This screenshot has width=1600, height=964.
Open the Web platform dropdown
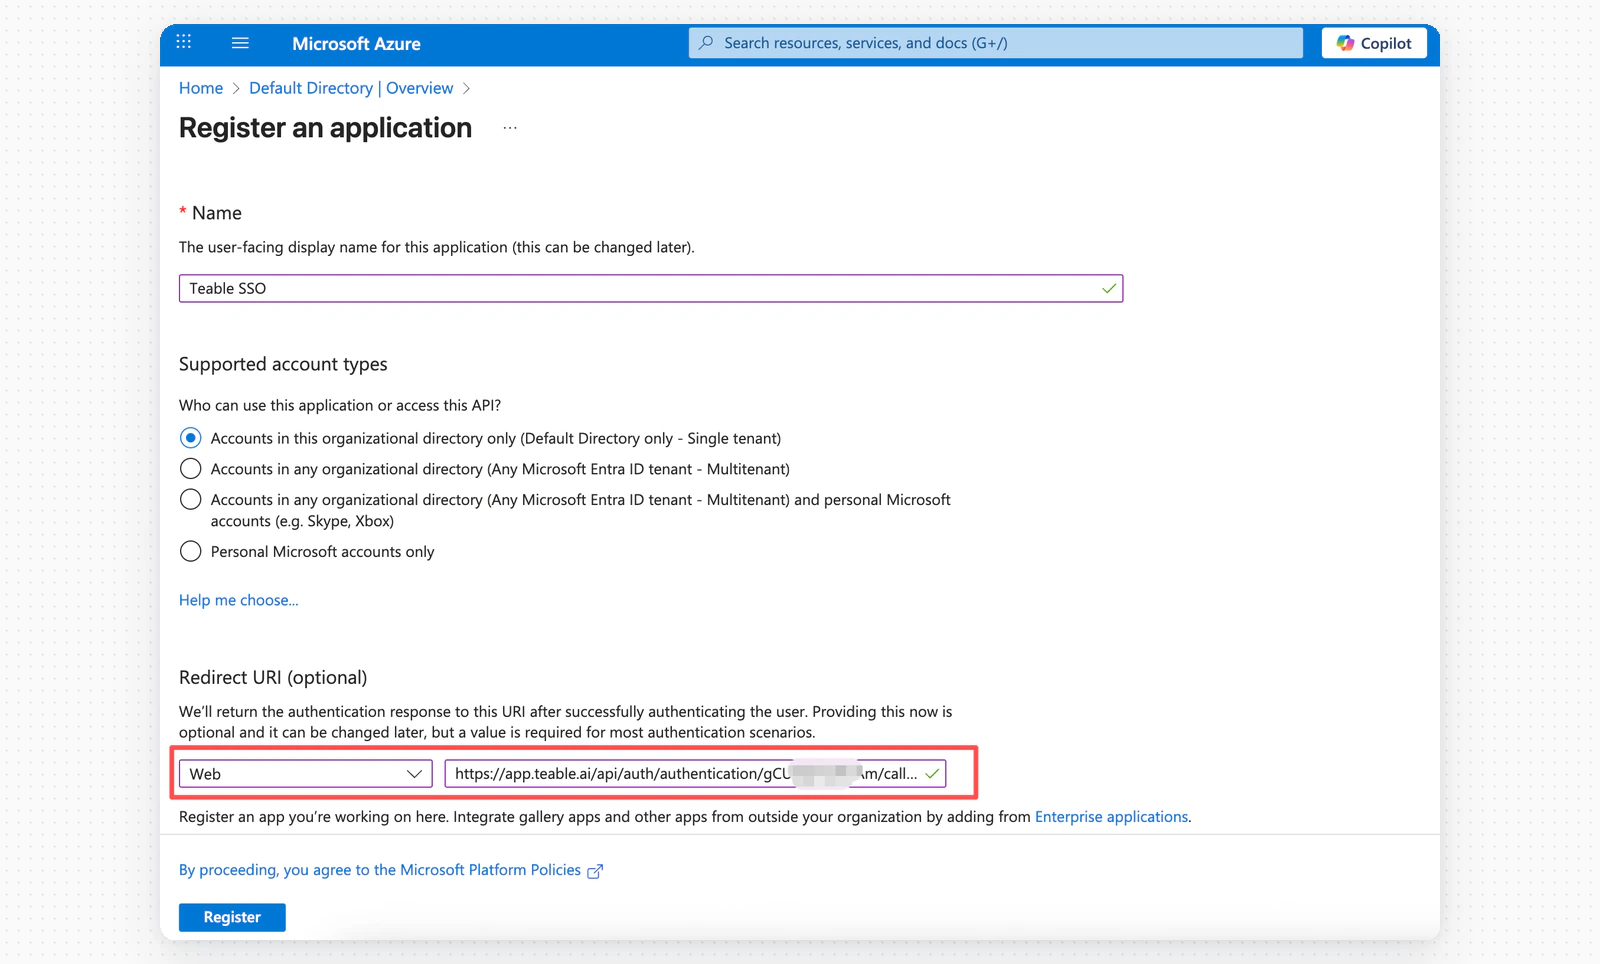[x=305, y=774]
